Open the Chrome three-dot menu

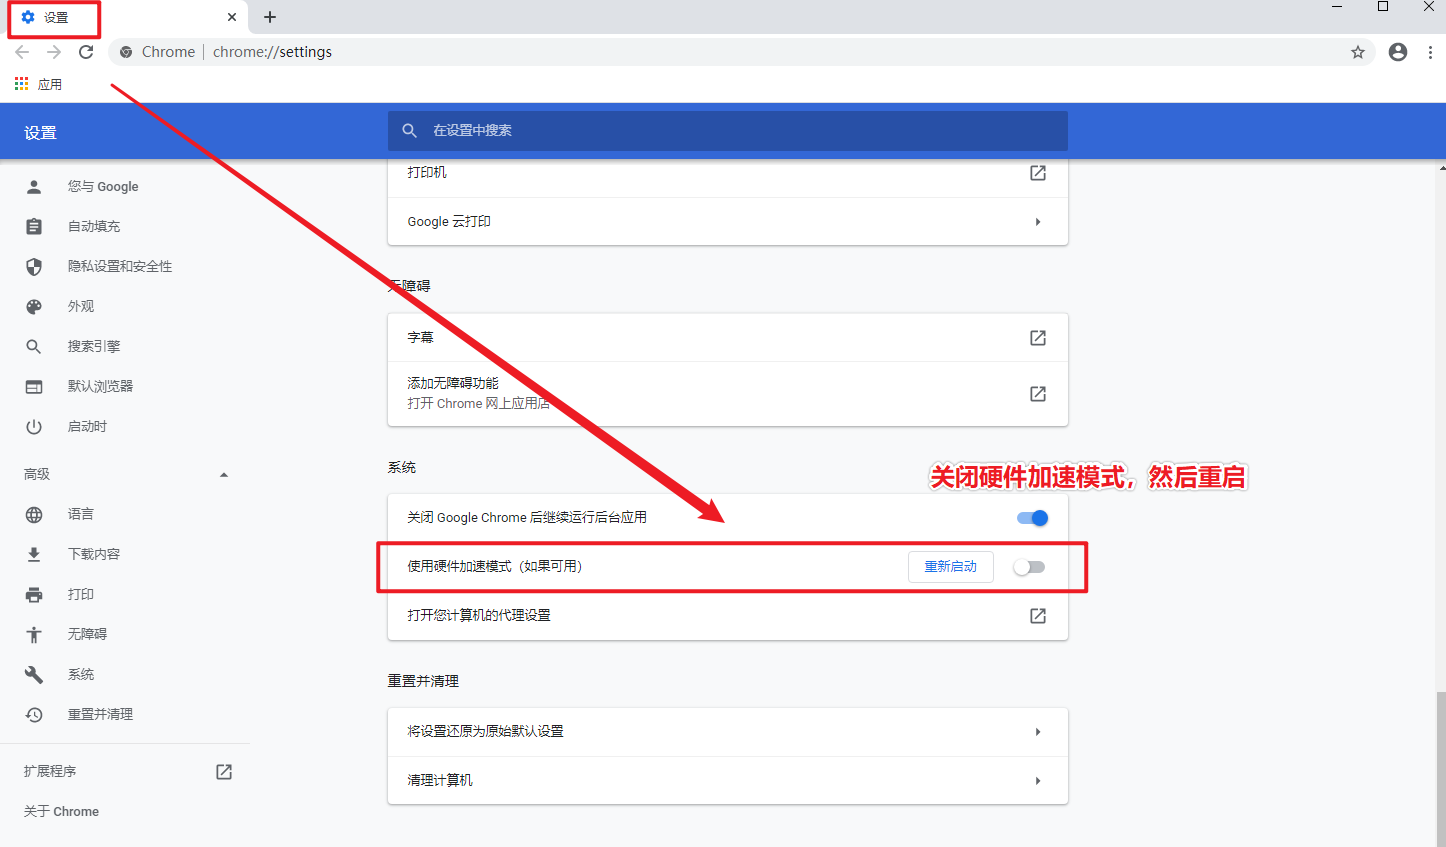point(1430,52)
